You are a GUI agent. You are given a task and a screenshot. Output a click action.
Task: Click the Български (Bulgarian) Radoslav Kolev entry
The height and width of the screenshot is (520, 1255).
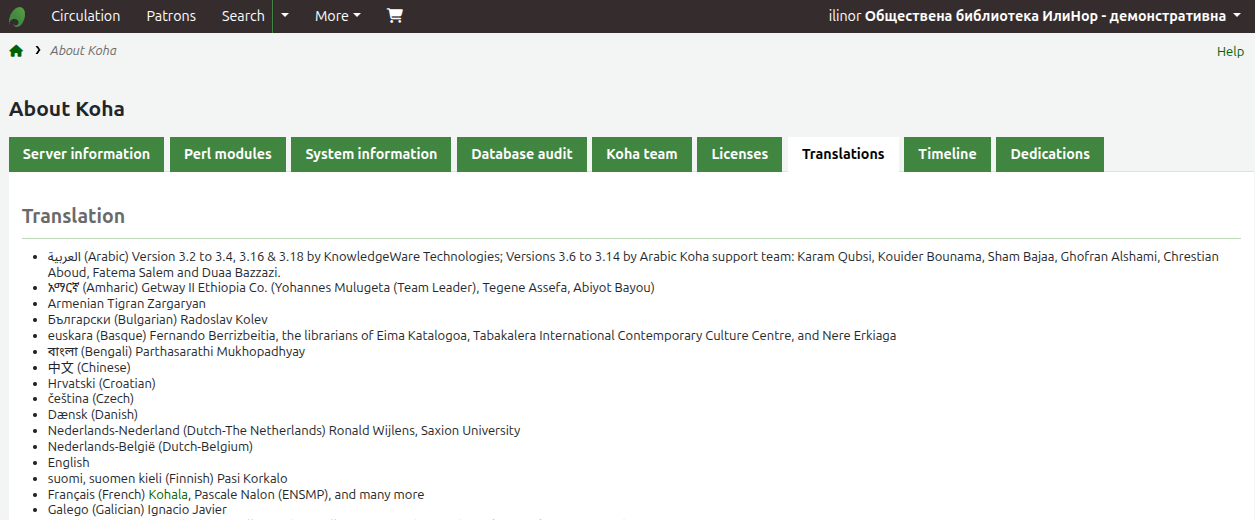(158, 319)
